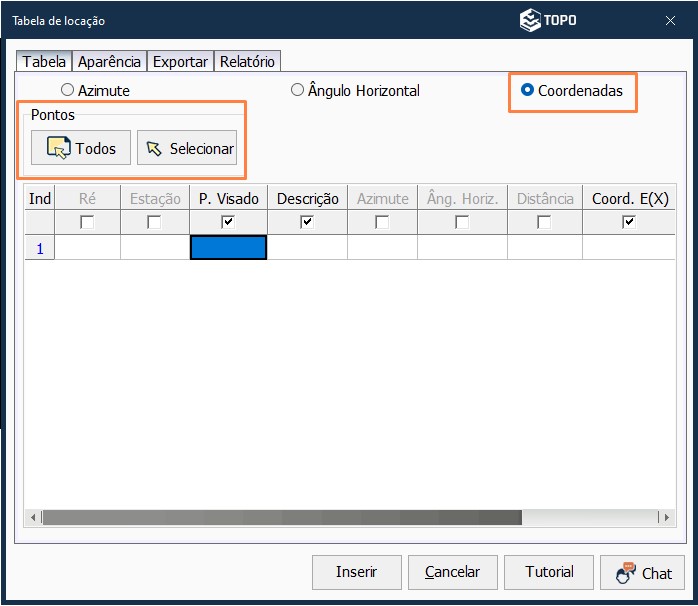
Task: Open Chat support button
Action: [x=642, y=573]
